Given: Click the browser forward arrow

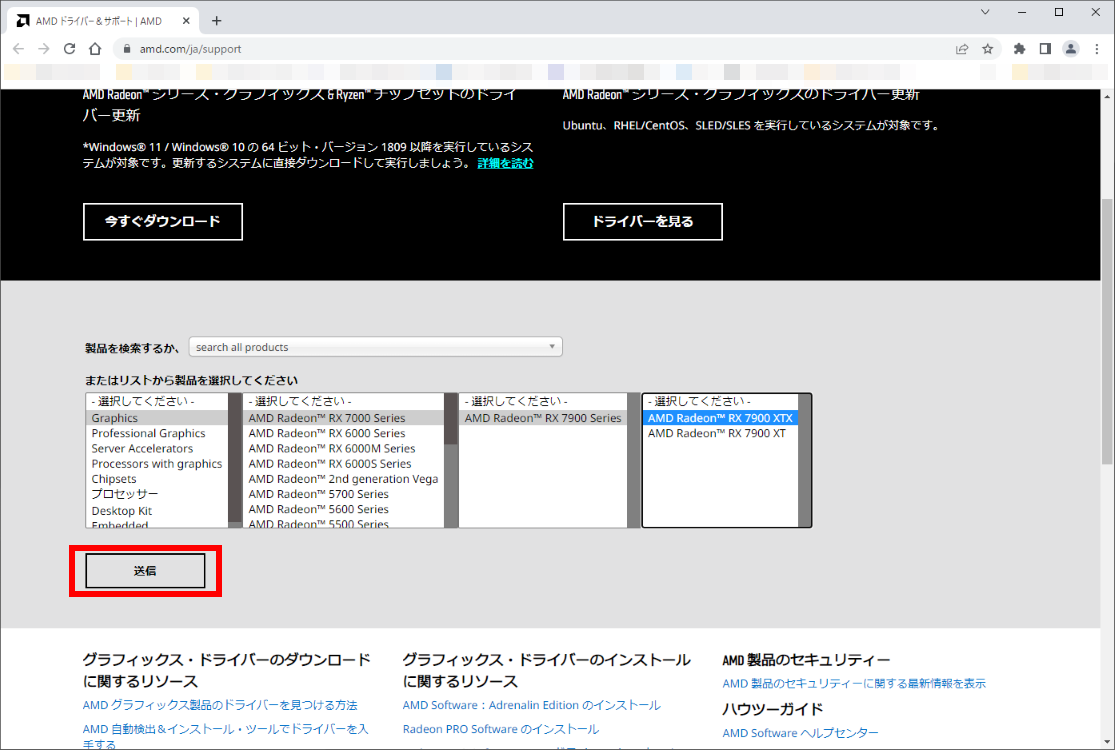Looking at the screenshot, I should (x=43, y=49).
